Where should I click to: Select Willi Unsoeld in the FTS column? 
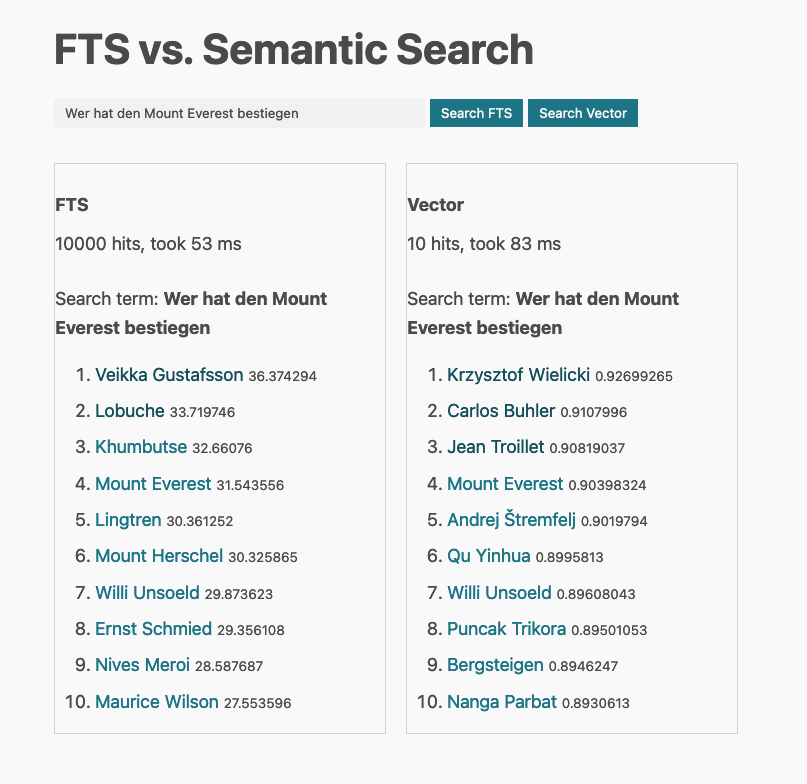(145, 593)
